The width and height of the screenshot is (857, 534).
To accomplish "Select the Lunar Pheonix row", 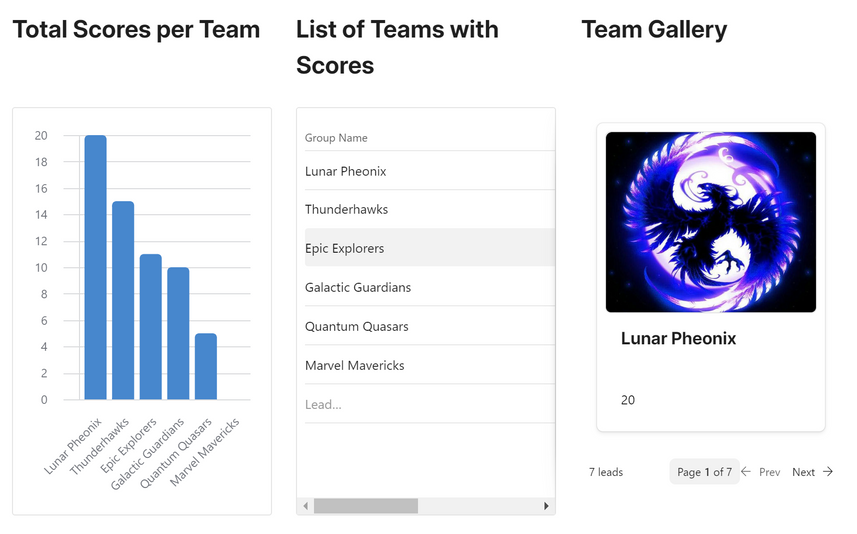I will click(430, 171).
